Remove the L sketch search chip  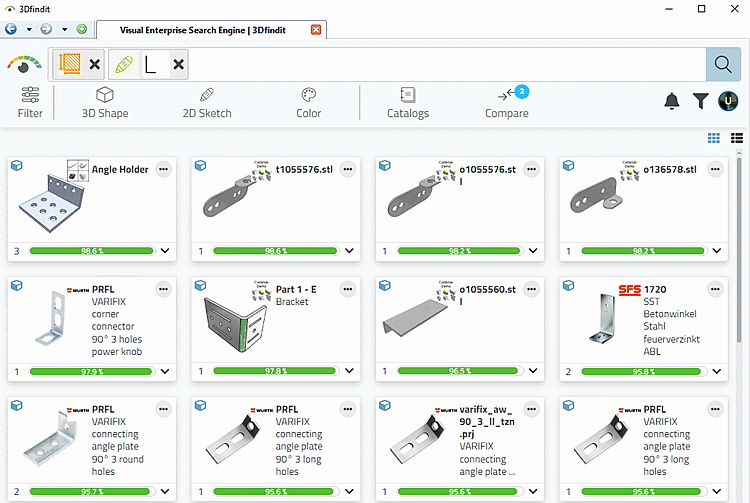point(178,64)
